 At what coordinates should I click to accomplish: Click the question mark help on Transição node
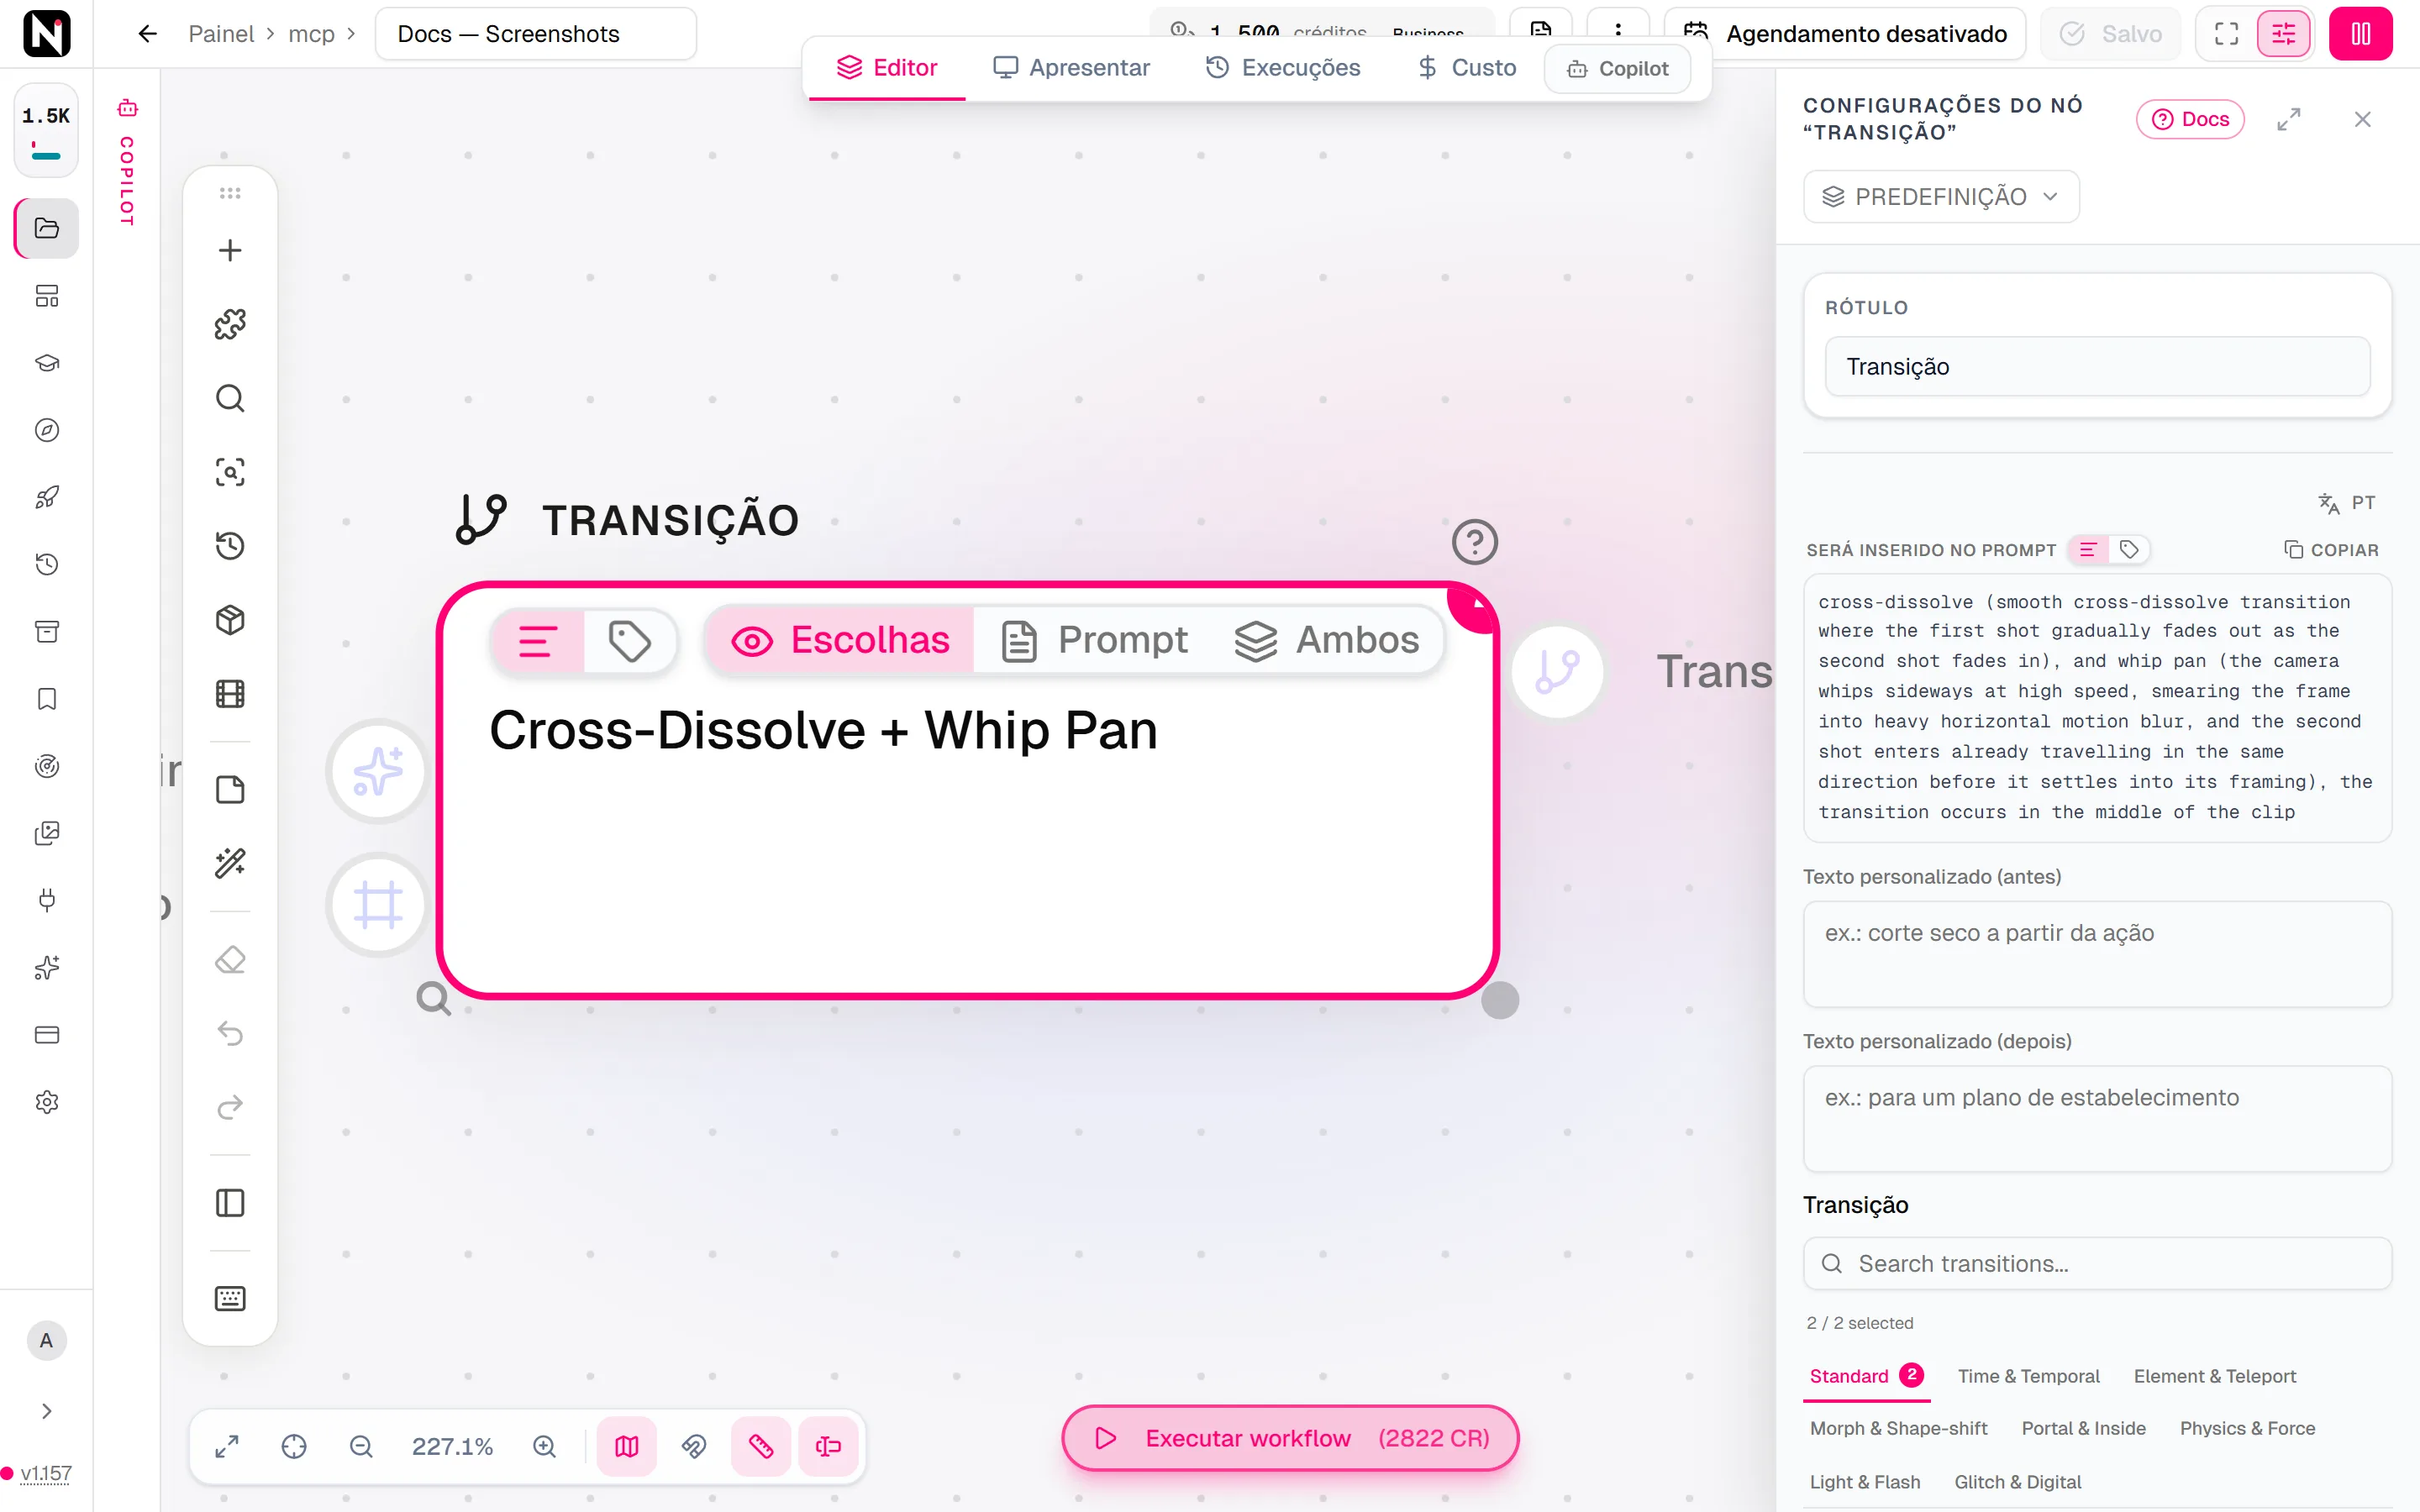(x=1475, y=542)
